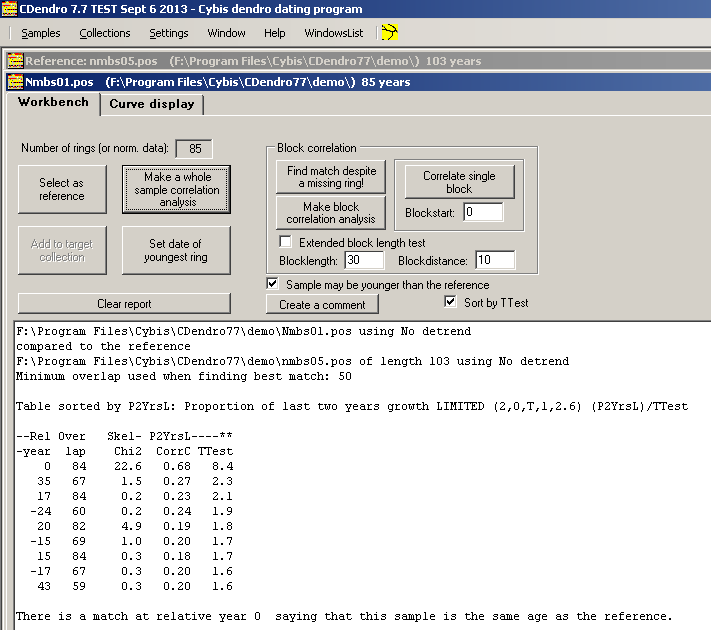Toggle the Sort by TTest checkbox

tap(450, 302)
